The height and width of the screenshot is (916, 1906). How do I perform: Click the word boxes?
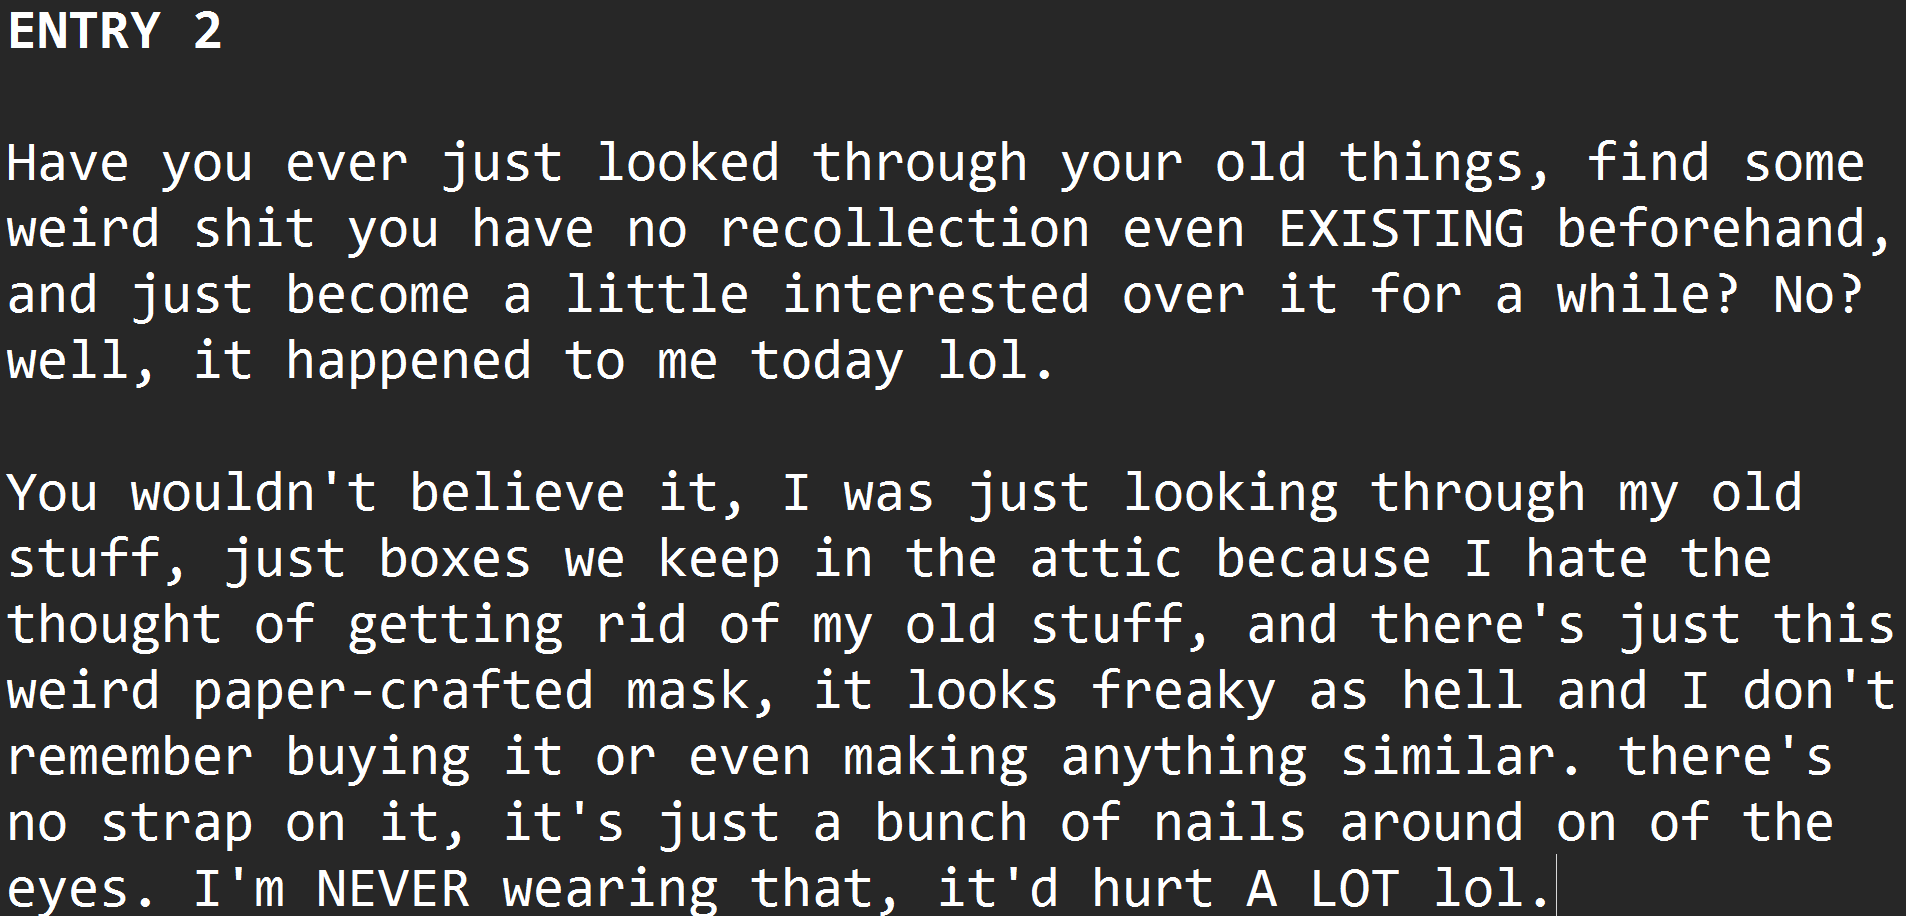[454, 559]
